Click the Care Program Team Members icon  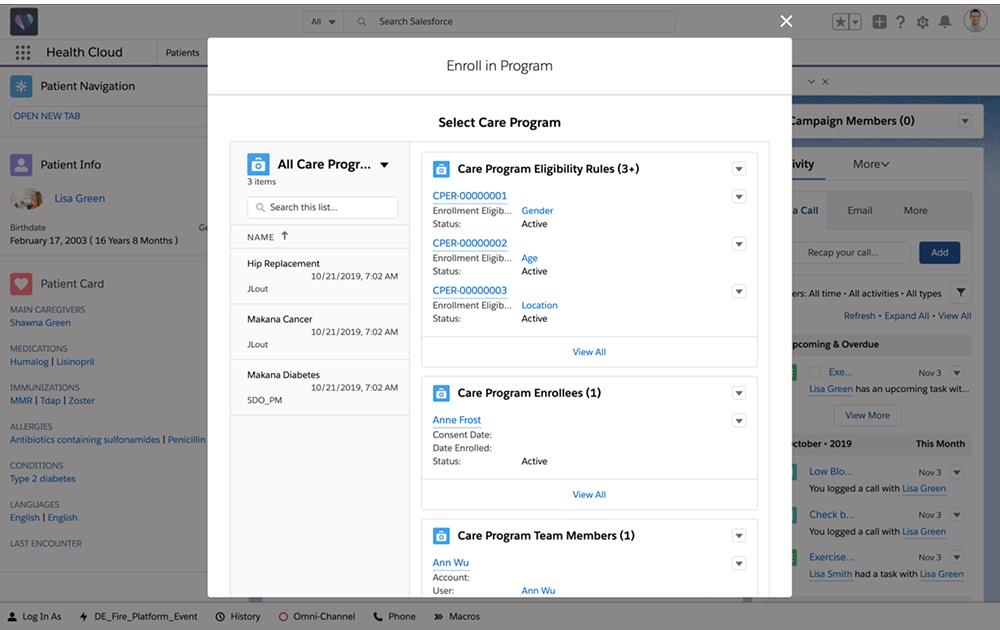pyautogui.click(x=441, y=536)
